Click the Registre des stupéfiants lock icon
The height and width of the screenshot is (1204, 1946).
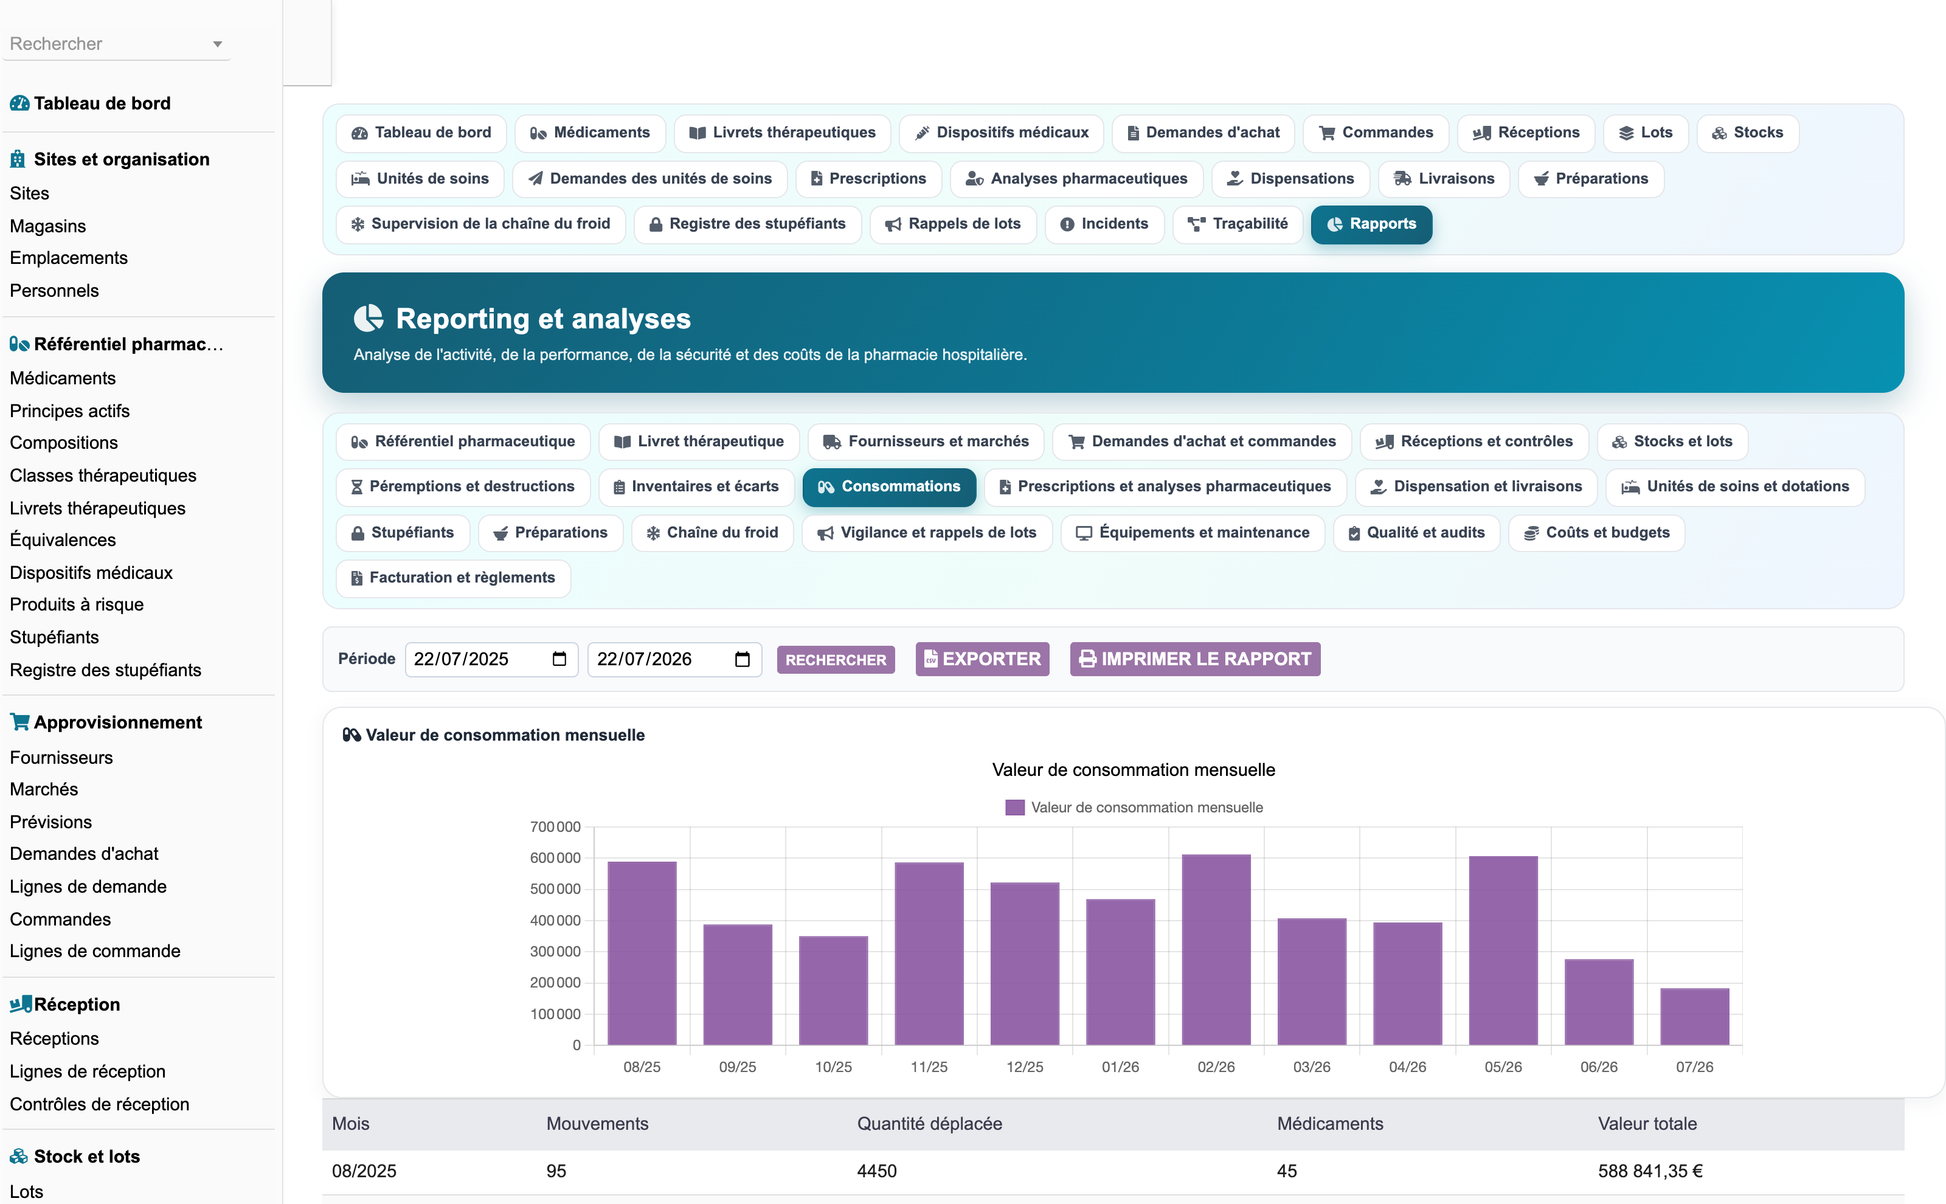pyautogui.click(x=656, y=224)
